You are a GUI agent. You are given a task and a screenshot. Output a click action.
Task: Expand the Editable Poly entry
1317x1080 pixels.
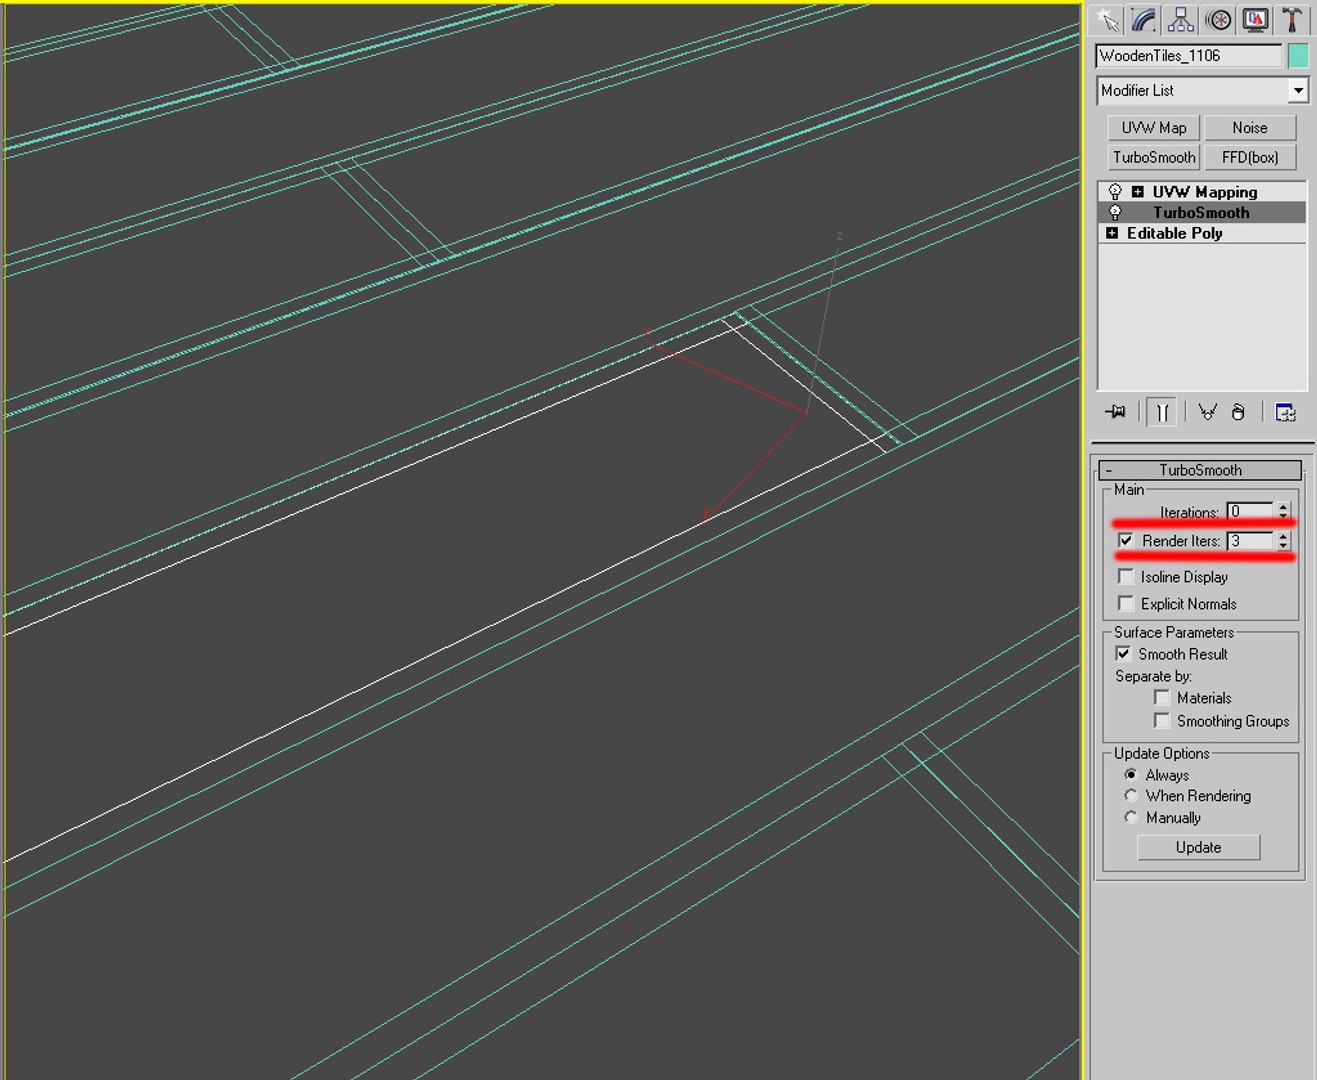1112,233
